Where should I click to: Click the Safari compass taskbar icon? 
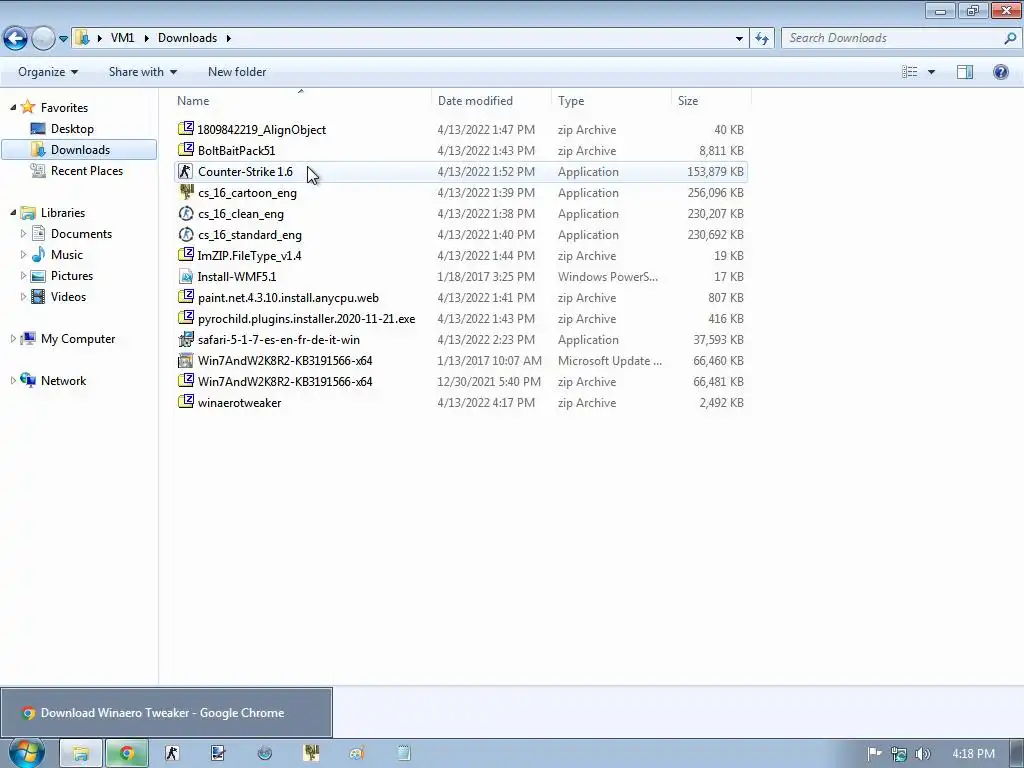(x=264, y=753)
